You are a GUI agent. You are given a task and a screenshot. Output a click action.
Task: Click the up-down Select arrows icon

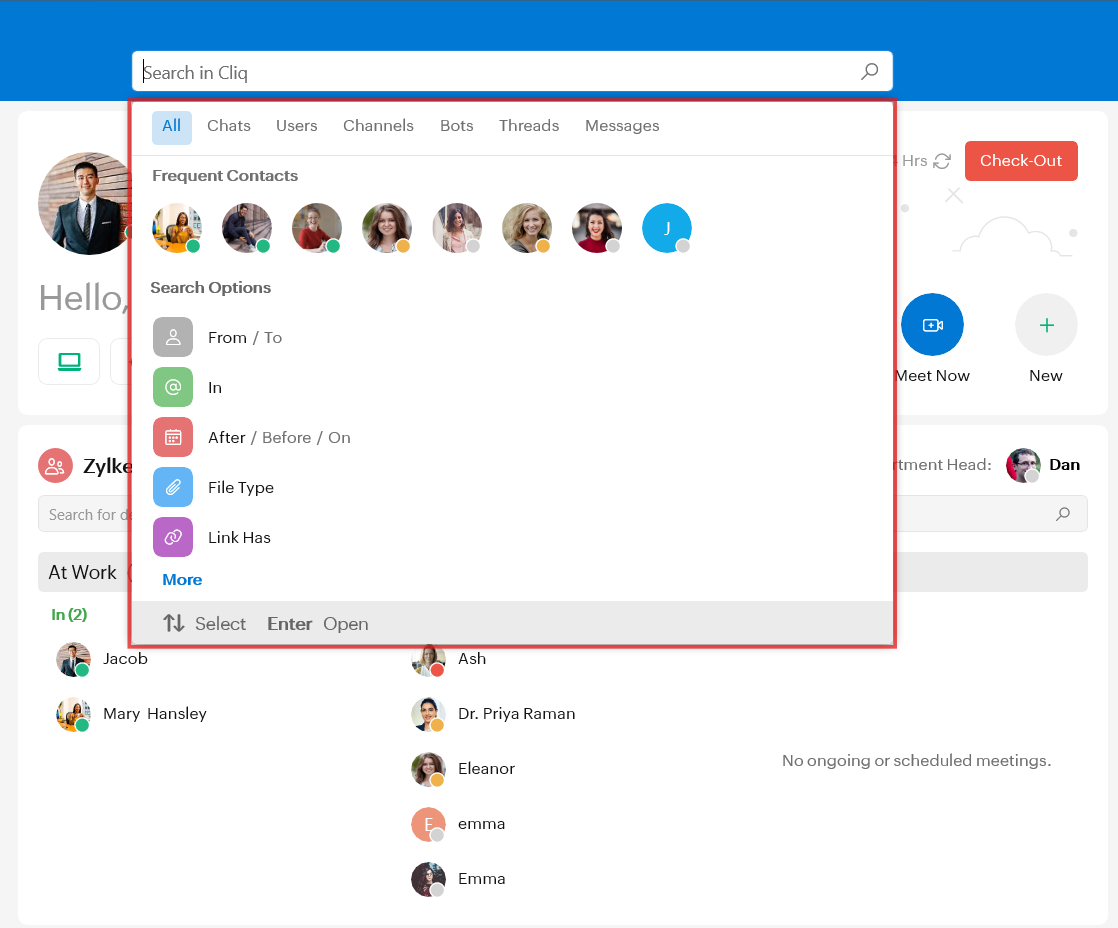174,624
